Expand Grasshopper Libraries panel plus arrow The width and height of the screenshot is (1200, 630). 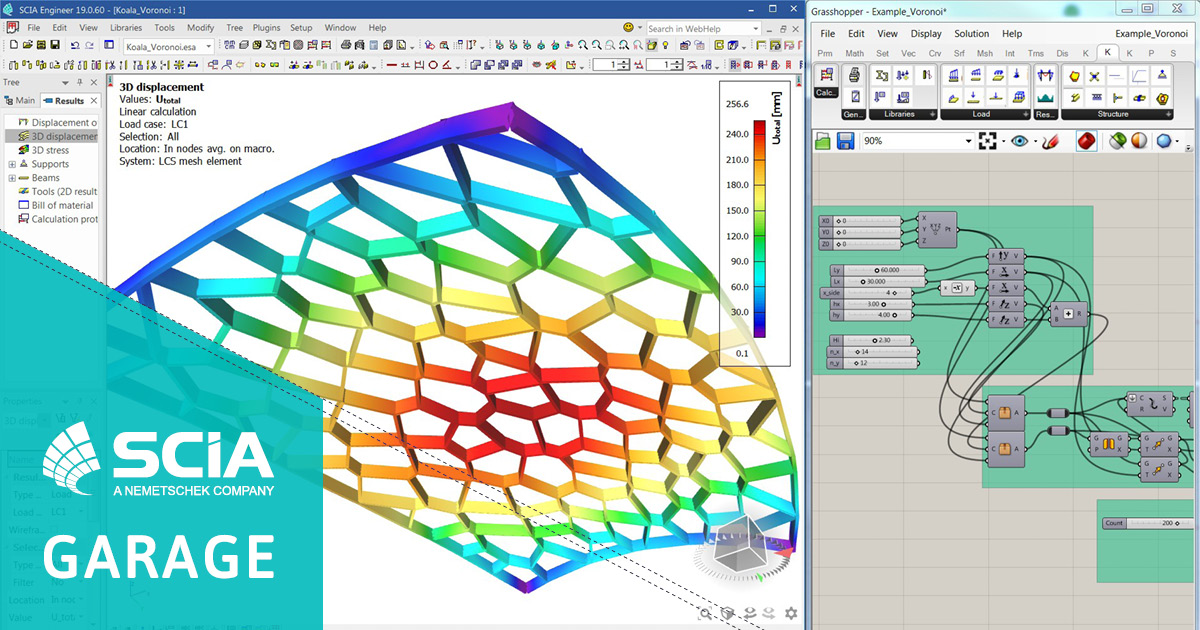(932, 114)
